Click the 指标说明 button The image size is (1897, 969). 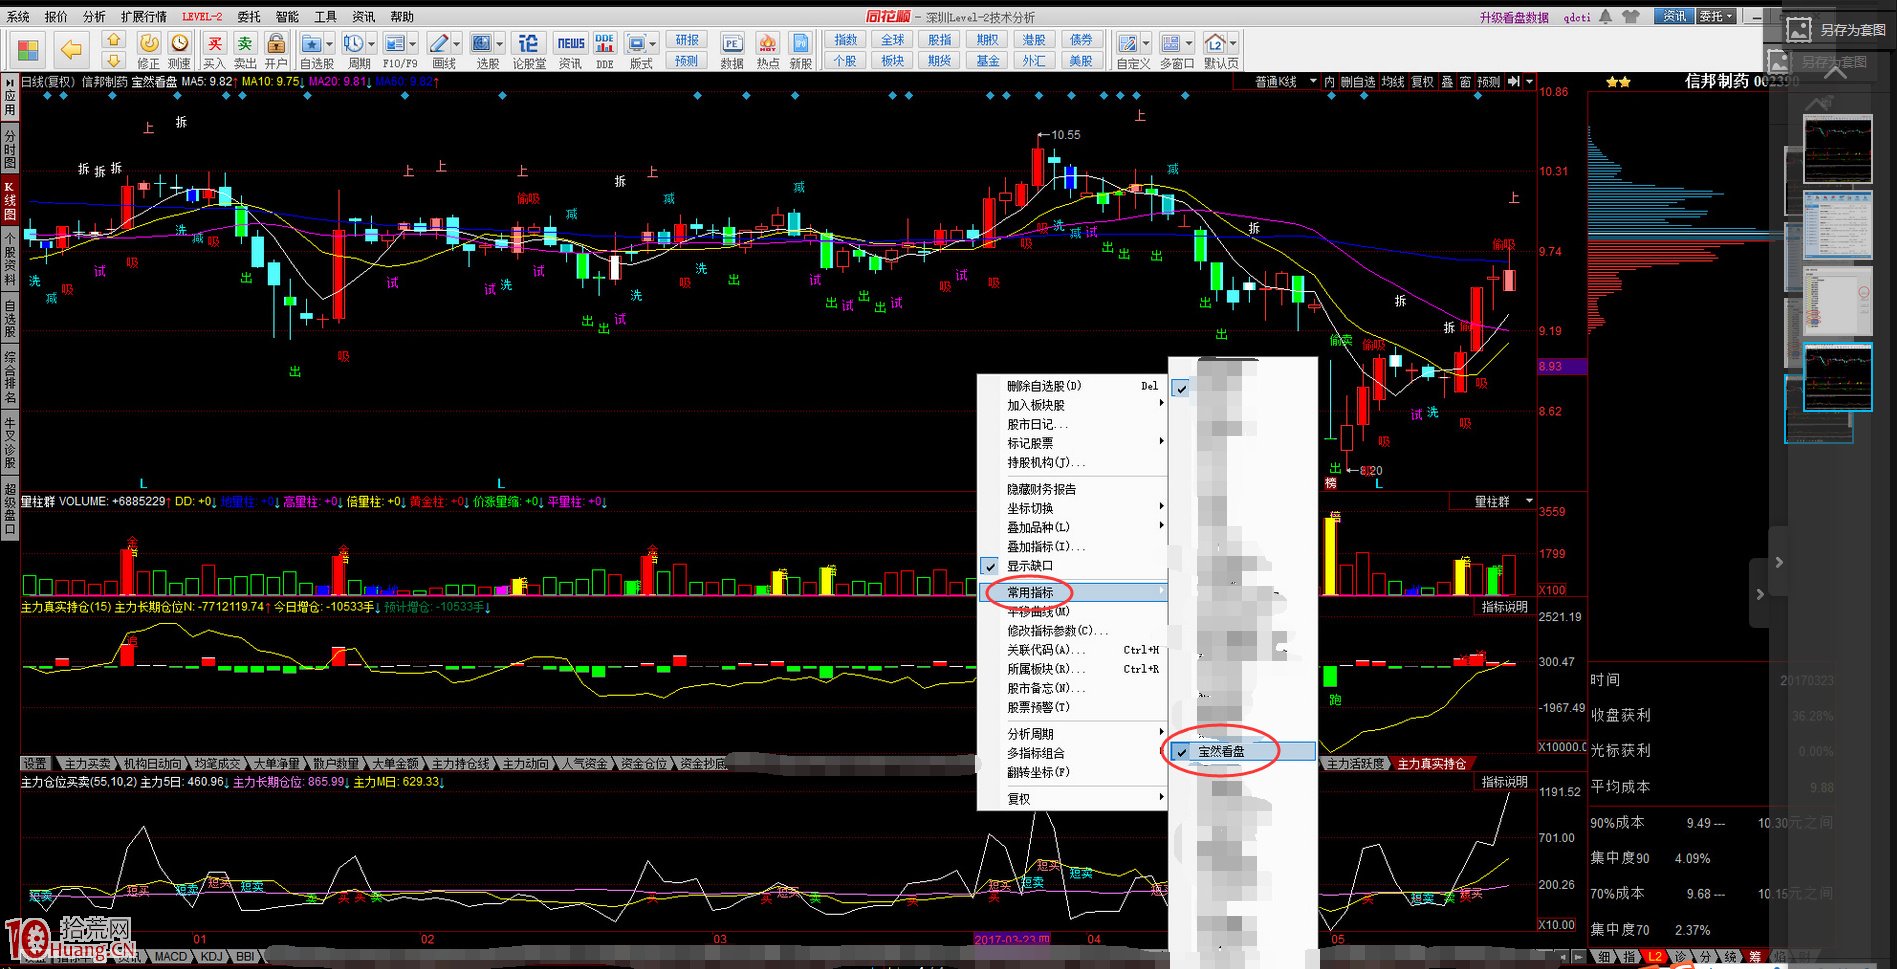point(1504,607)
